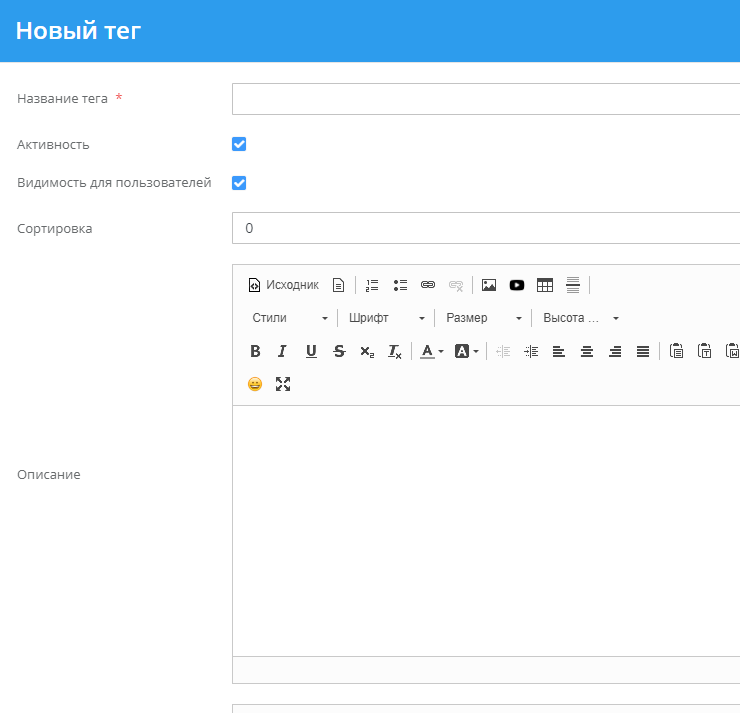Expand the Шрифт font dropdown
This screenshot has width=740, height=713.
tap(387, 318)
